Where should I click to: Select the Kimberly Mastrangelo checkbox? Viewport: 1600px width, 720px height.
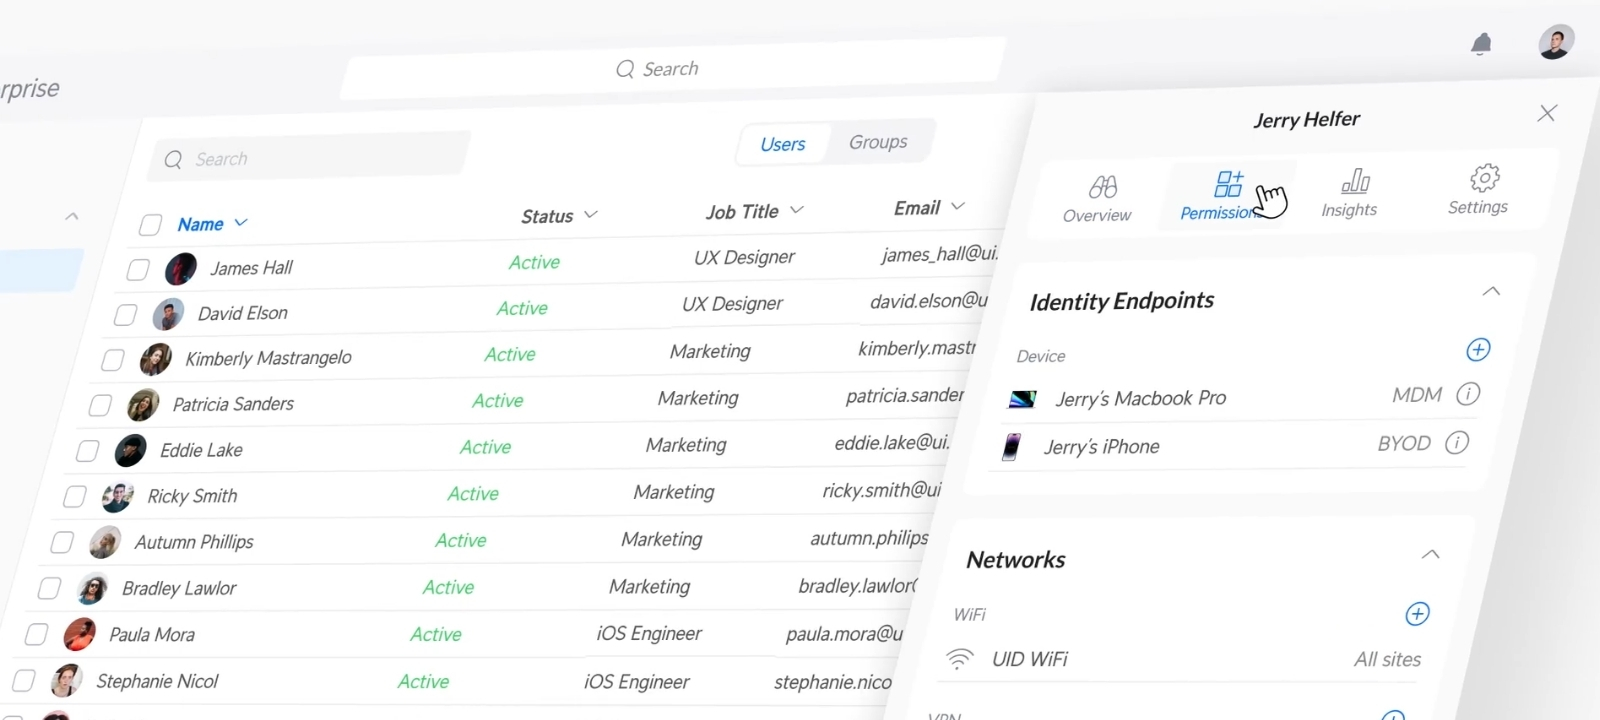tap(112, 360)
